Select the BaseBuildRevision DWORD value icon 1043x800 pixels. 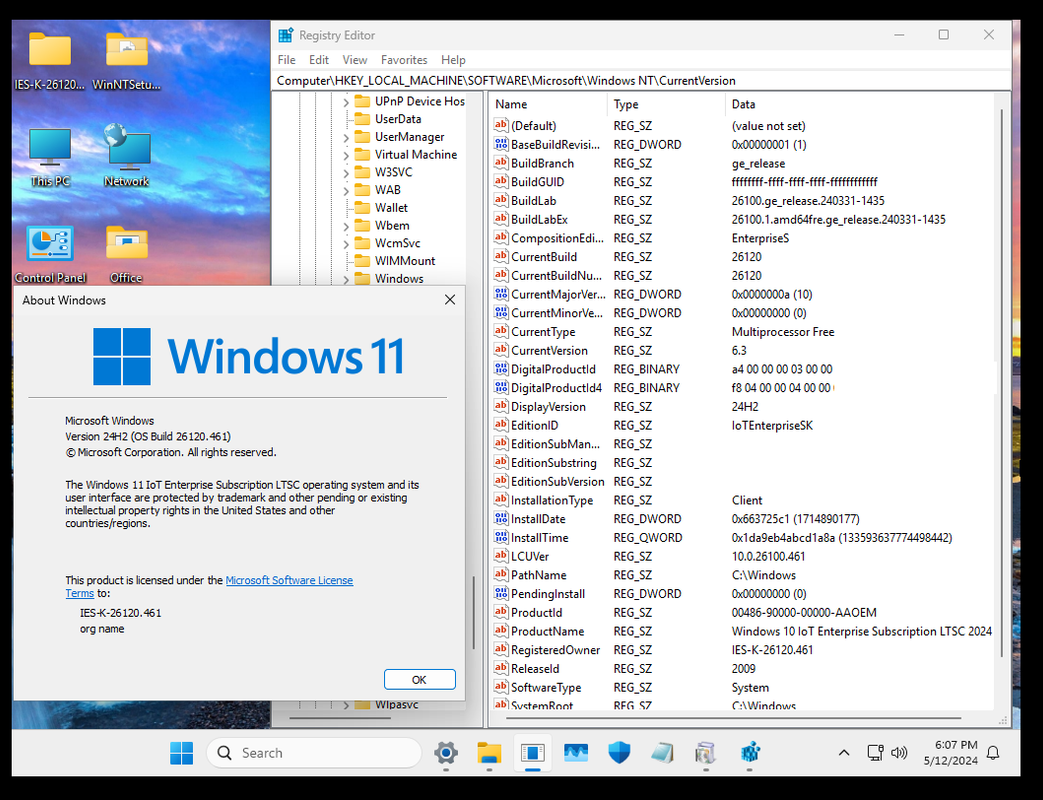click(x=501, y=144)
